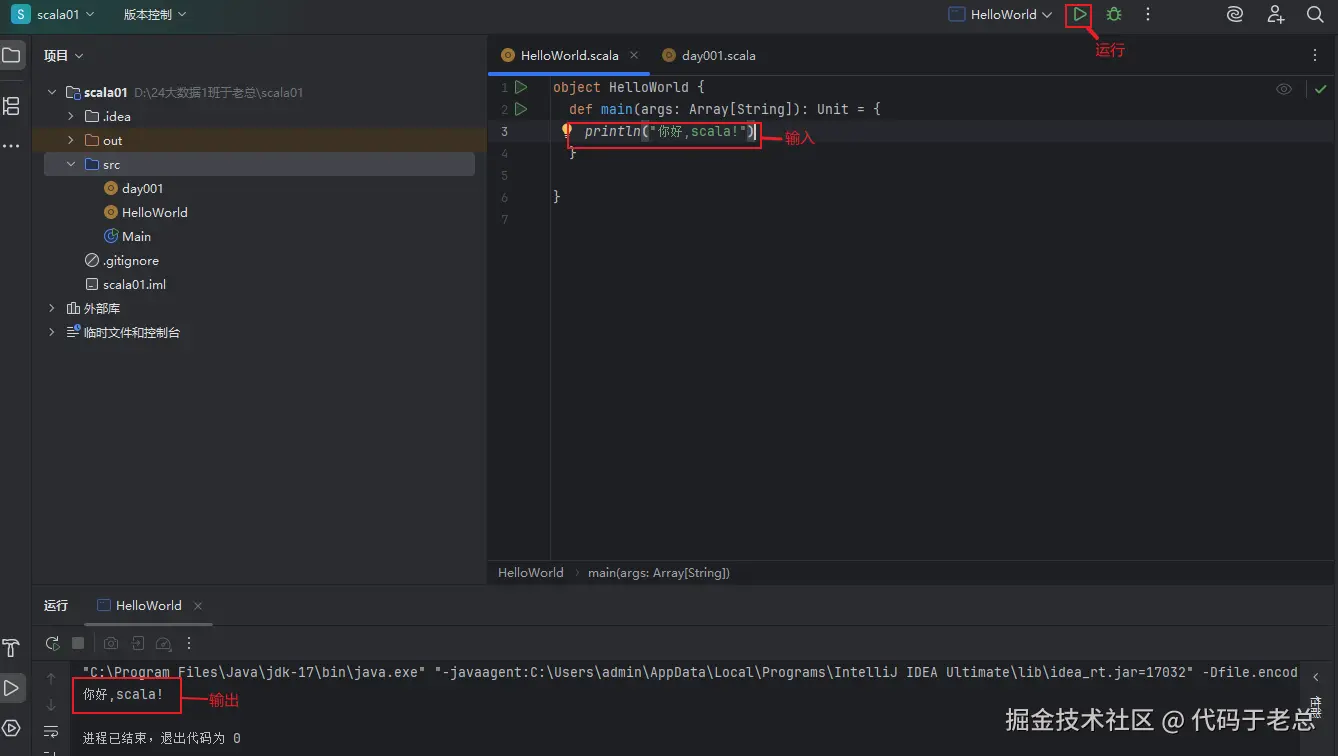Collapse the src folder
Viewport: 1338px width, 756px height.
click(x=71, y=164)
